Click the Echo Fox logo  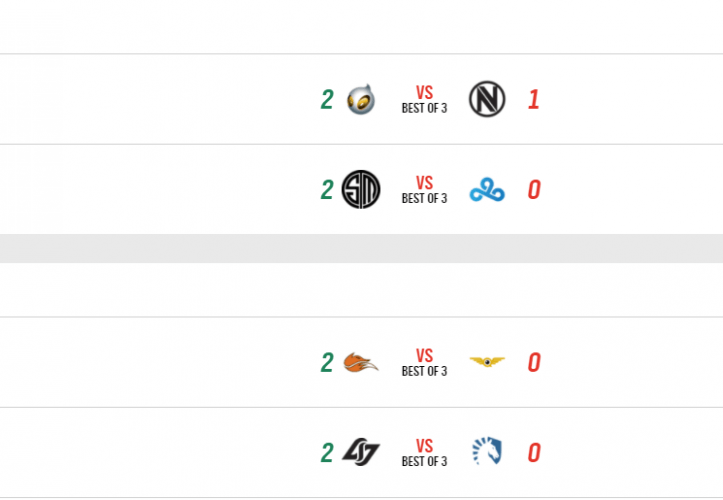tap(360, 362)
